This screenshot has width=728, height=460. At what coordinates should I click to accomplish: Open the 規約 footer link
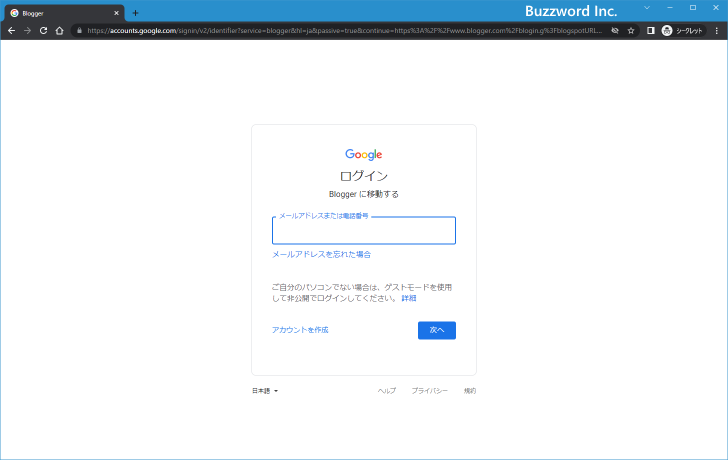click(470, 391)
